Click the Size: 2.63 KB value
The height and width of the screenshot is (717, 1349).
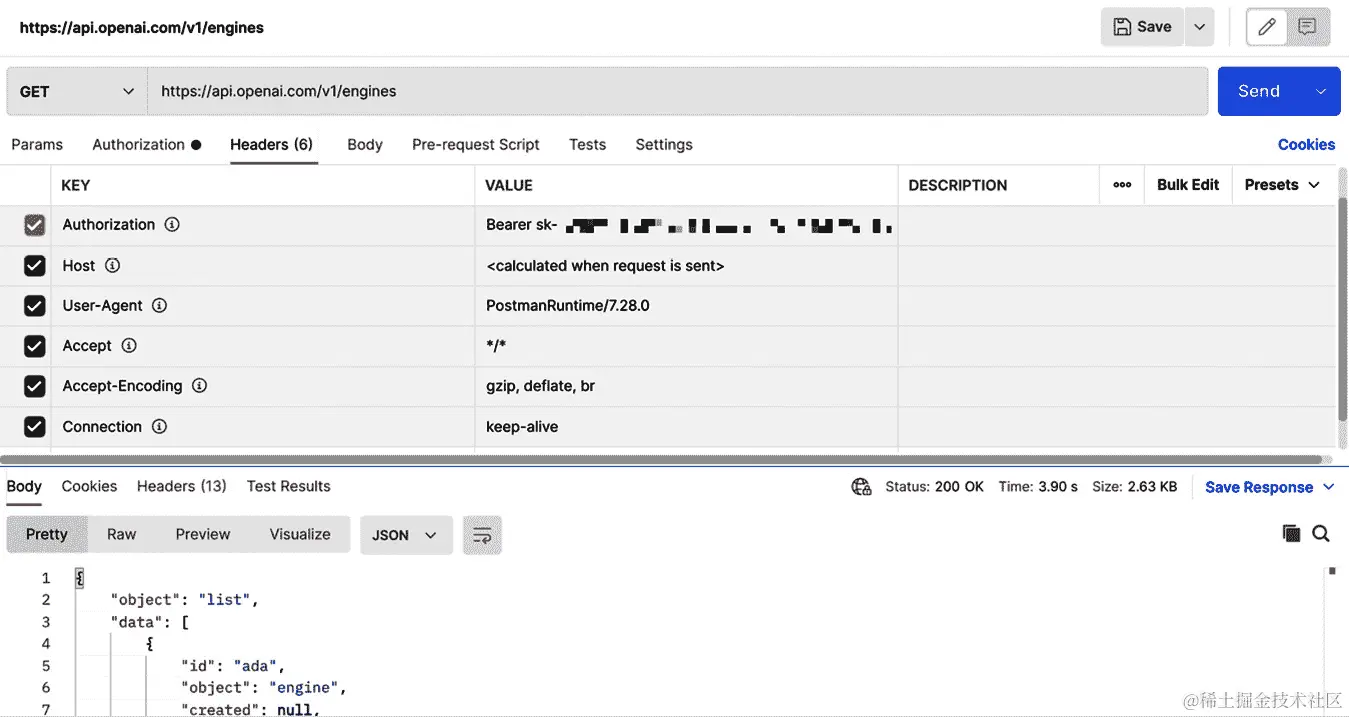pos(1134,487)
